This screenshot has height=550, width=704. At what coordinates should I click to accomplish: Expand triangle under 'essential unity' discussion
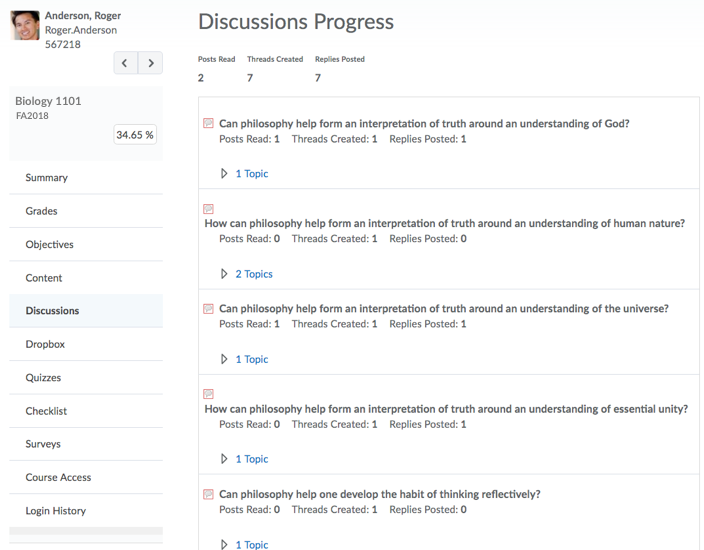click(224, 458)
